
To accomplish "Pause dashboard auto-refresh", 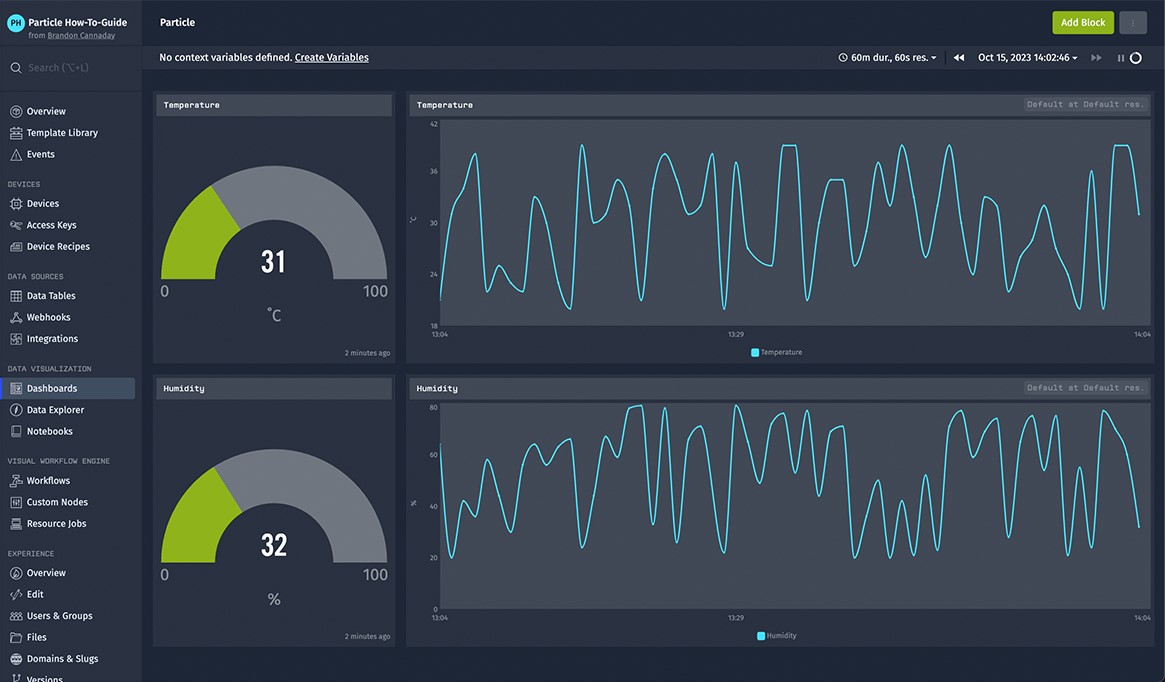I will pyautogui.click(x=1120, y=58).
